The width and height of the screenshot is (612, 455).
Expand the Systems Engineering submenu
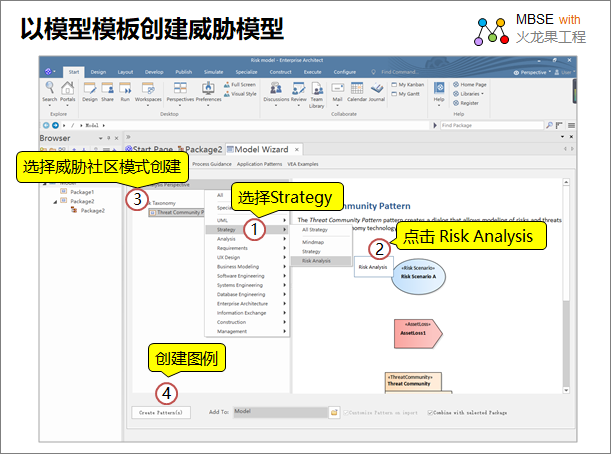click(247, 285)
